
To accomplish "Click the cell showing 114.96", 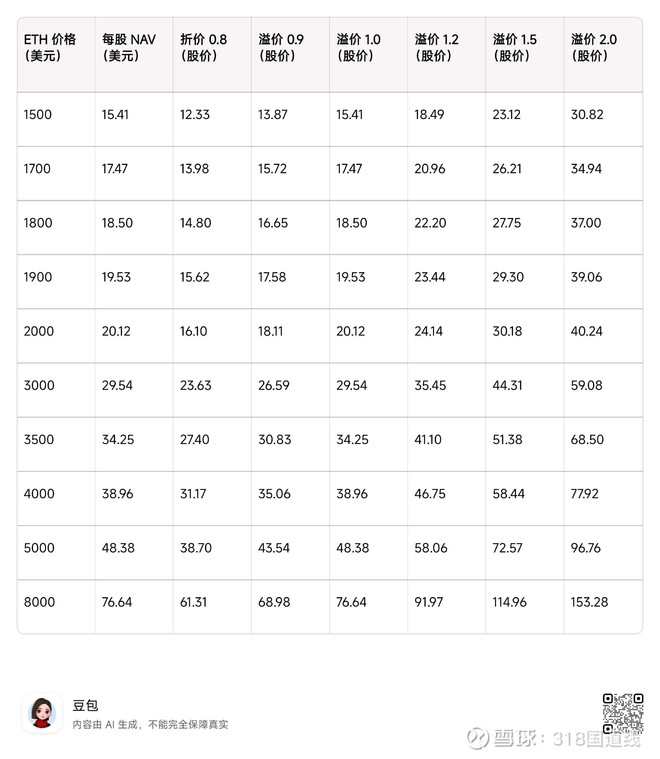I will click(x=513, y=602).
